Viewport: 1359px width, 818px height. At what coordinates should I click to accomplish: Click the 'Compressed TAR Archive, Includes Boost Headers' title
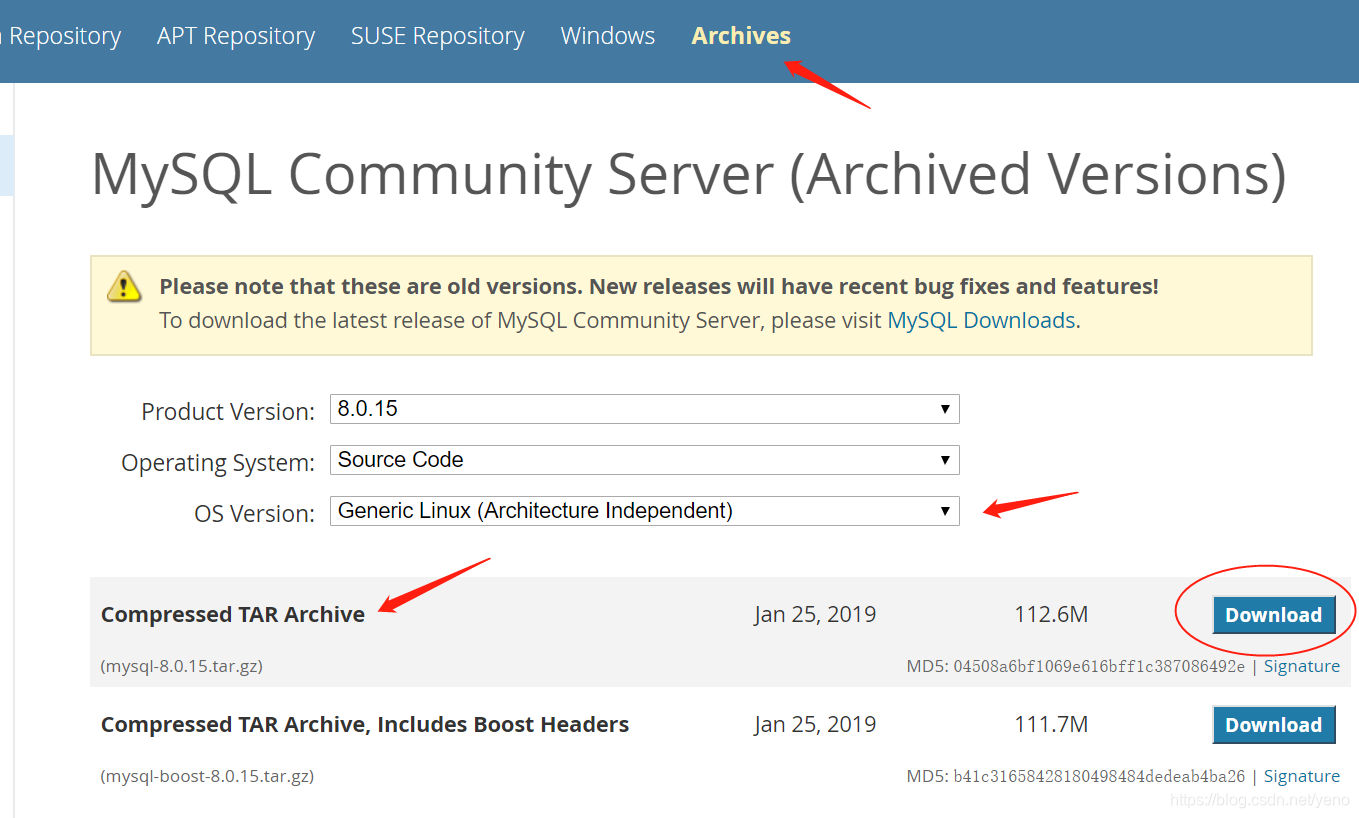(365, 725)
